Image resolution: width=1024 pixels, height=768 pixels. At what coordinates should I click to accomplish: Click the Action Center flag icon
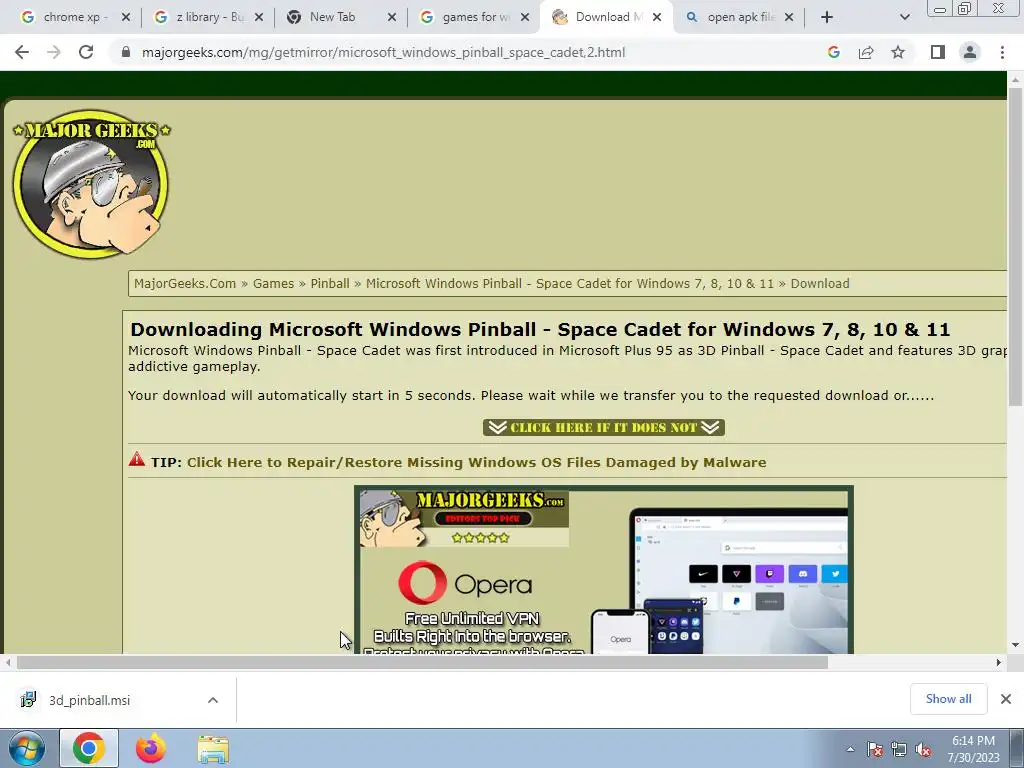pos(875,749)
